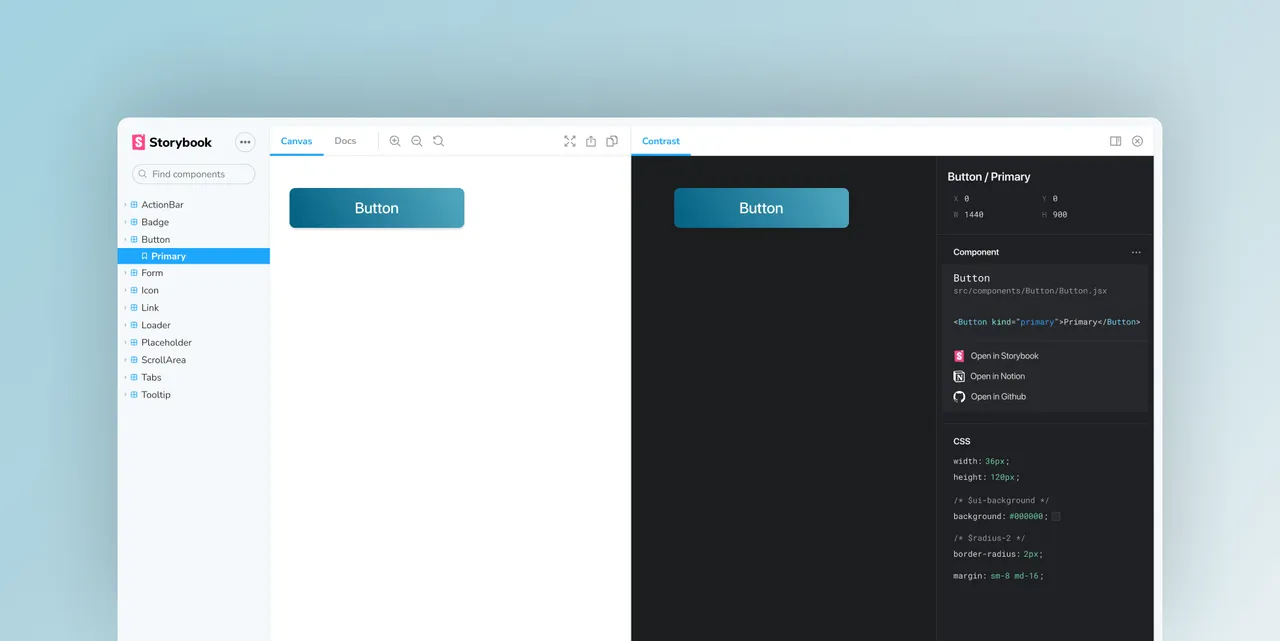
Task: Click the src/components/Button/Button.jsx path
Action: (1030, 291)
